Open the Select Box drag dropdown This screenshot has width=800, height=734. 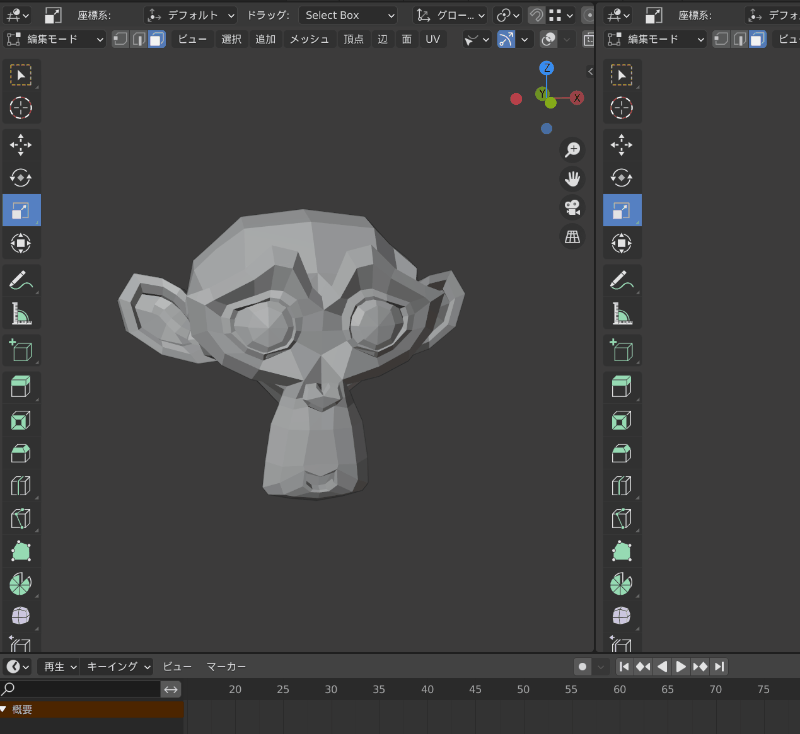pyautogui.click(x=348, y=15)
